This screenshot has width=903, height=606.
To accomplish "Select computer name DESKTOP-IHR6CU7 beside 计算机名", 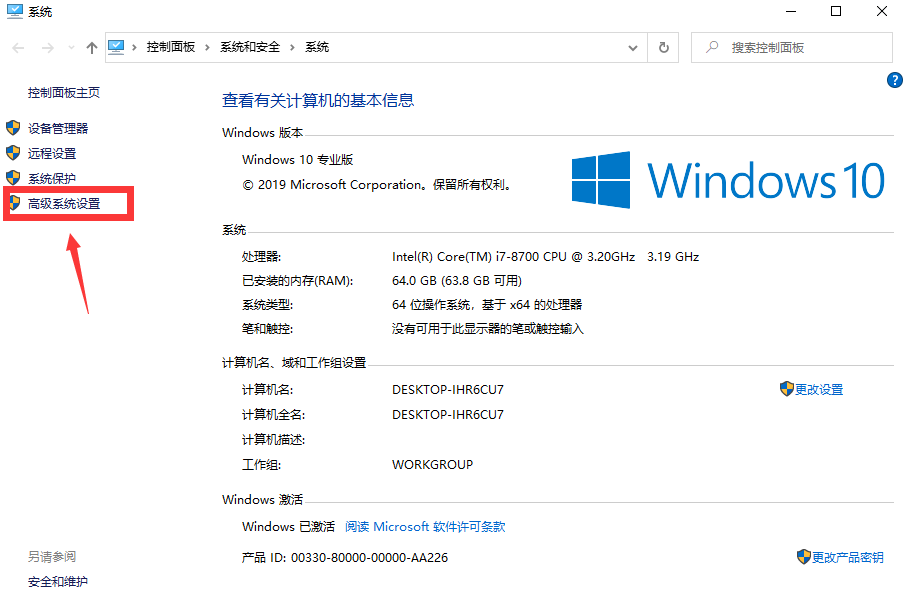I will coord(448,390).
